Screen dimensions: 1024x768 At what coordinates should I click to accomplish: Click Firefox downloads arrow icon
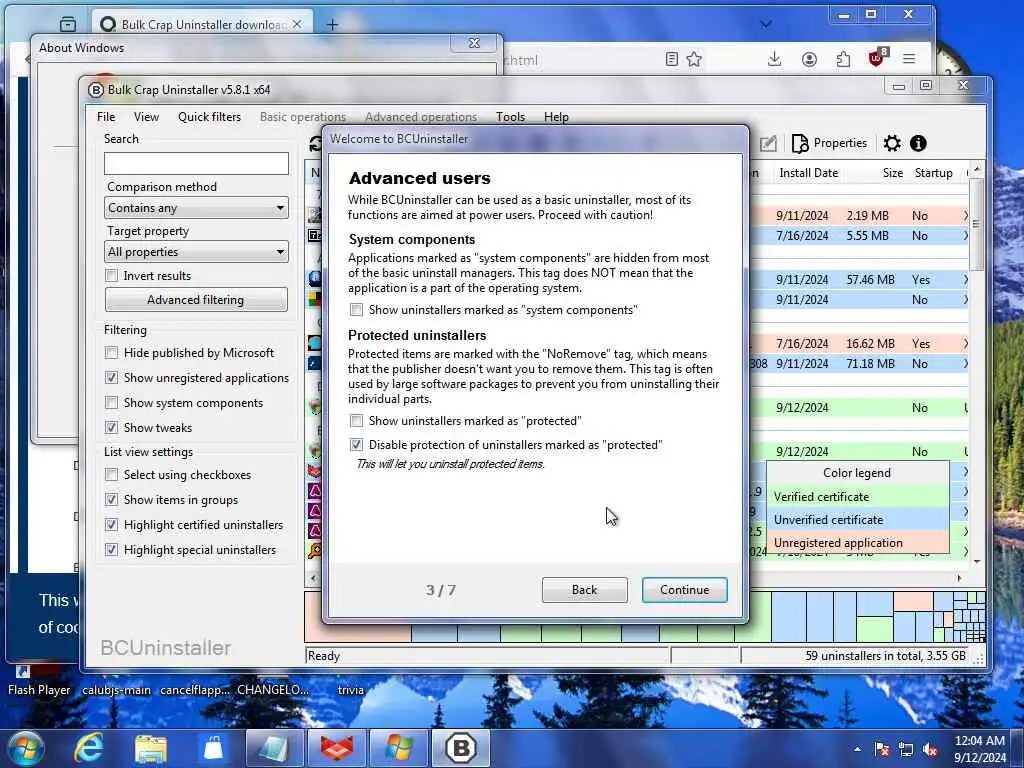coord(775,59)
